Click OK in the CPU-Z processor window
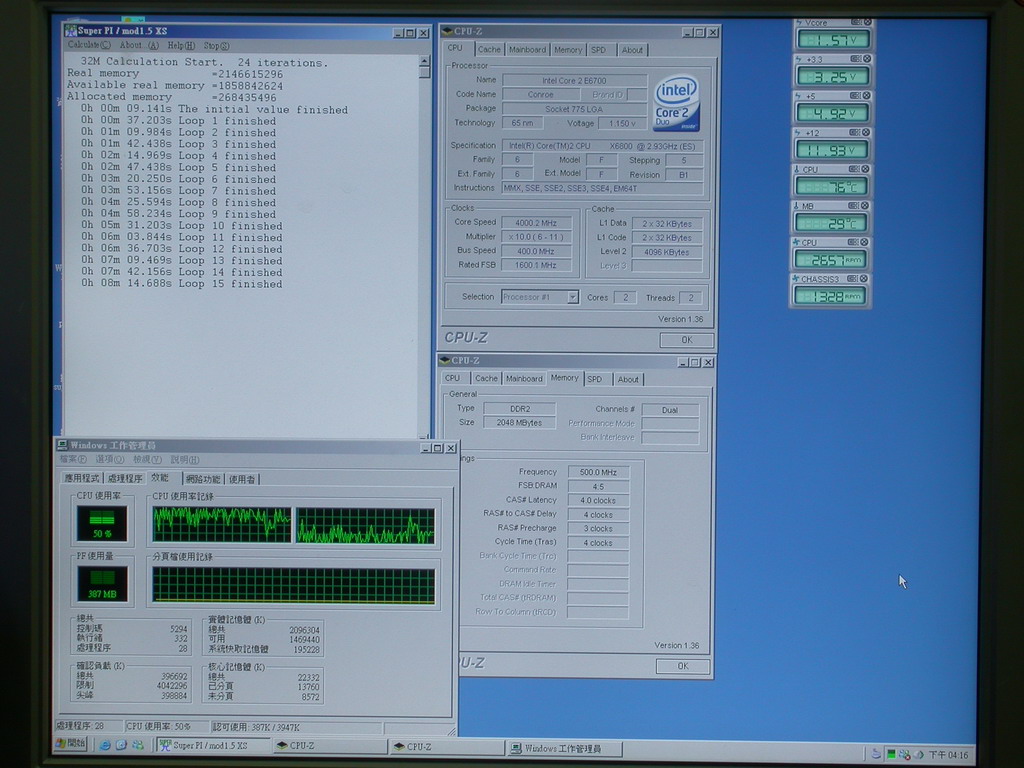 click(x=686, y=340)
